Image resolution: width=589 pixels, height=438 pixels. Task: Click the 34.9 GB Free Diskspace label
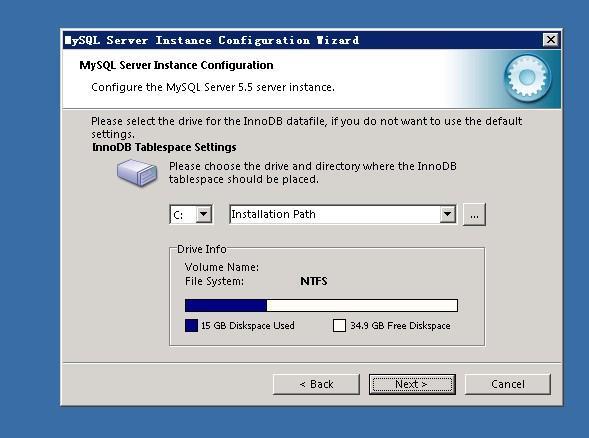[400, 326]
